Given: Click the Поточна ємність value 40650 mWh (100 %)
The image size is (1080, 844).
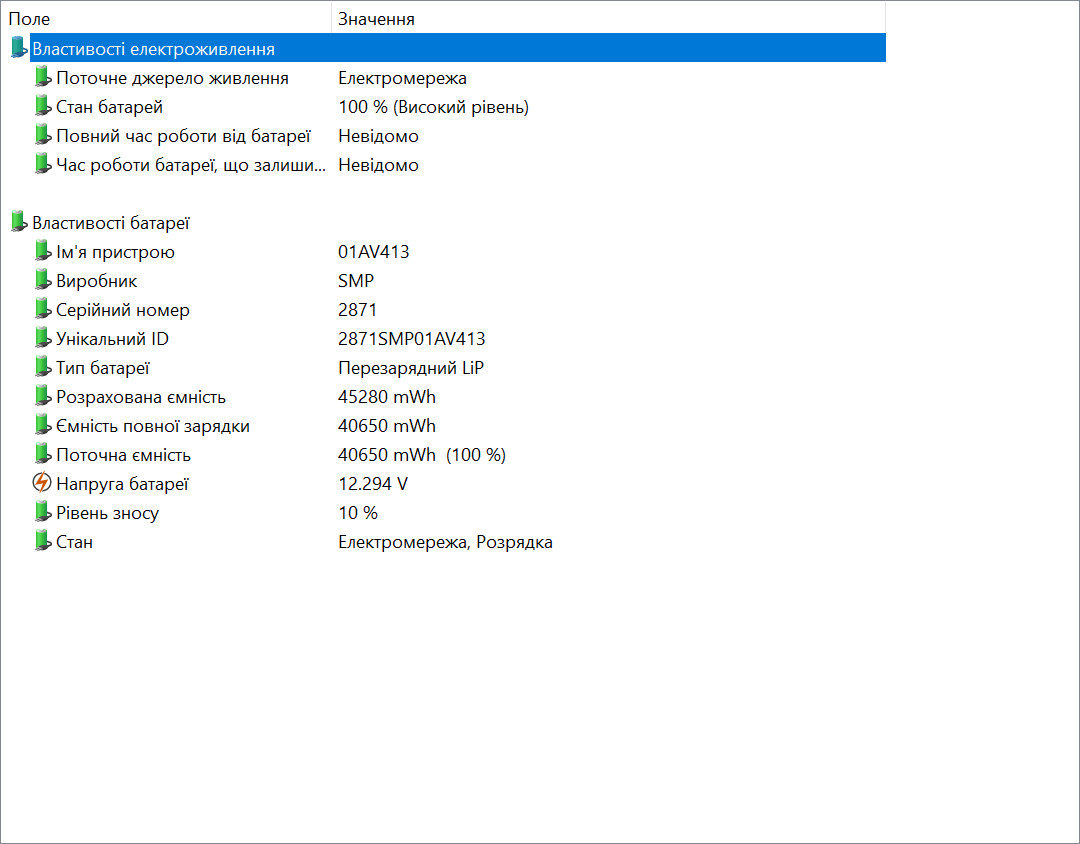Looking at the screenshot, I should tap(421, 455).
